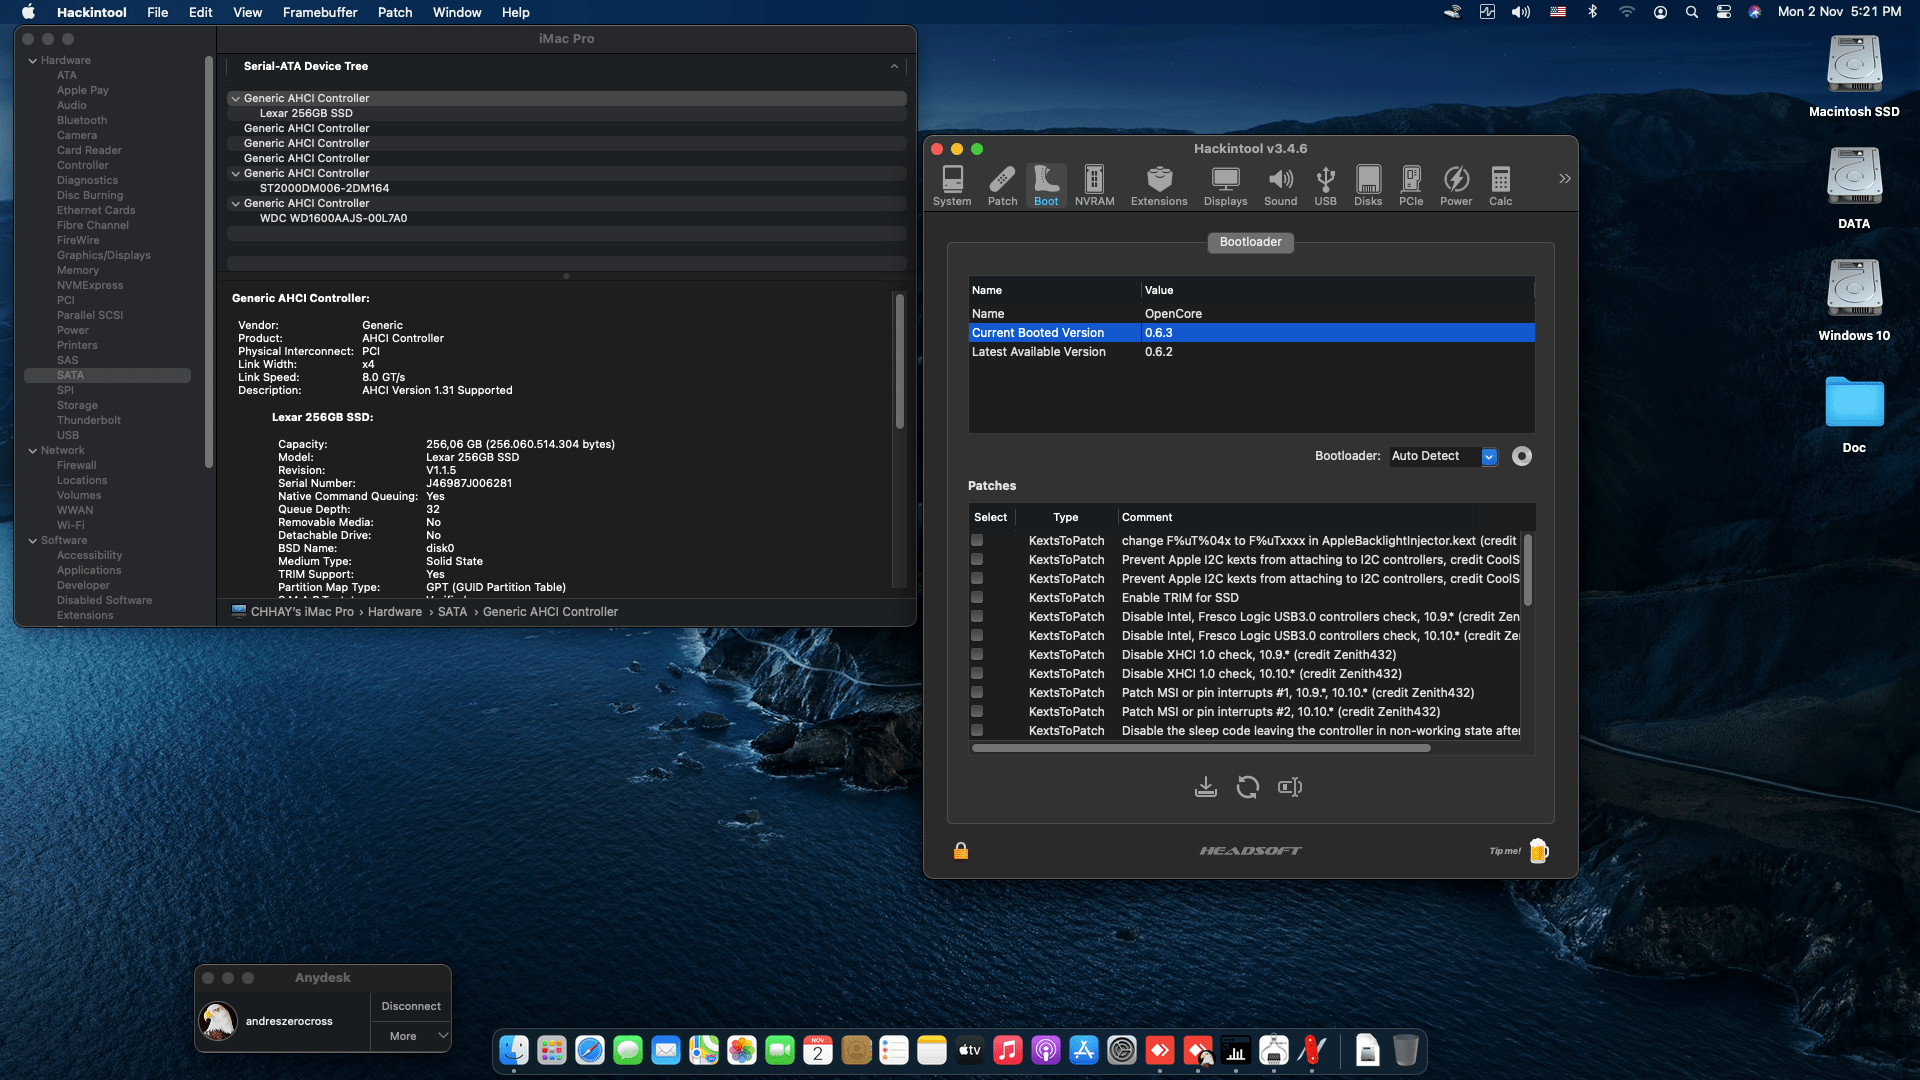
Task: Open the Patch menu in menu bar
Action: click(x=394, y=12)
